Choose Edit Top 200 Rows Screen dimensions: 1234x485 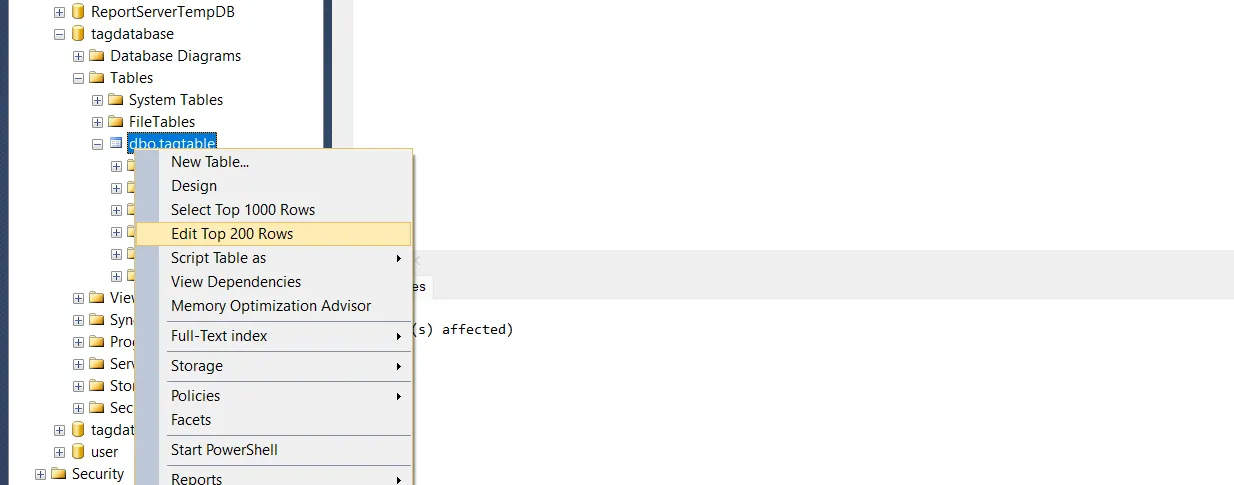(232, 234)
